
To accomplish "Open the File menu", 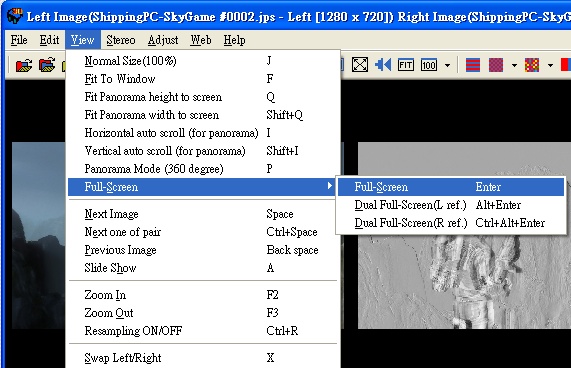I will [19, 40].
